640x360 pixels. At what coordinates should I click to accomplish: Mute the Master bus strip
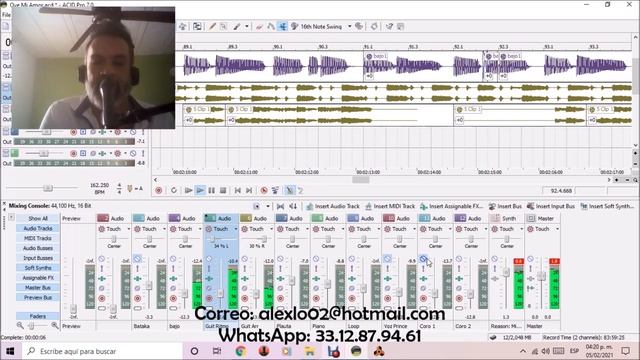(x=530, y=259)
